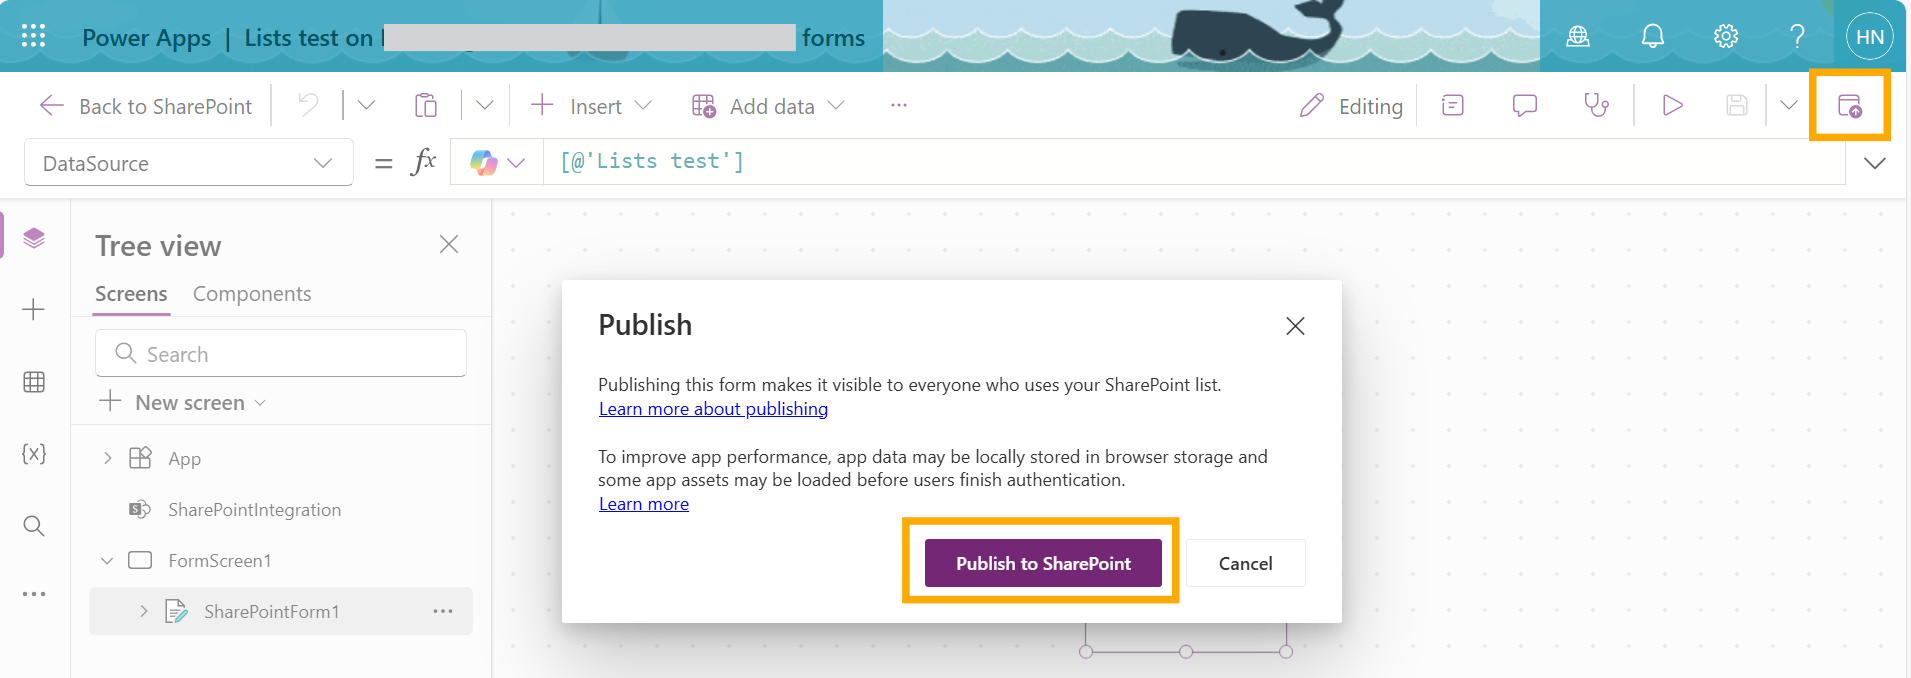Open the toolbar overflow ellipsis
The height and width of the screenshot is (678, 1911).
click(x=899, y=105)
